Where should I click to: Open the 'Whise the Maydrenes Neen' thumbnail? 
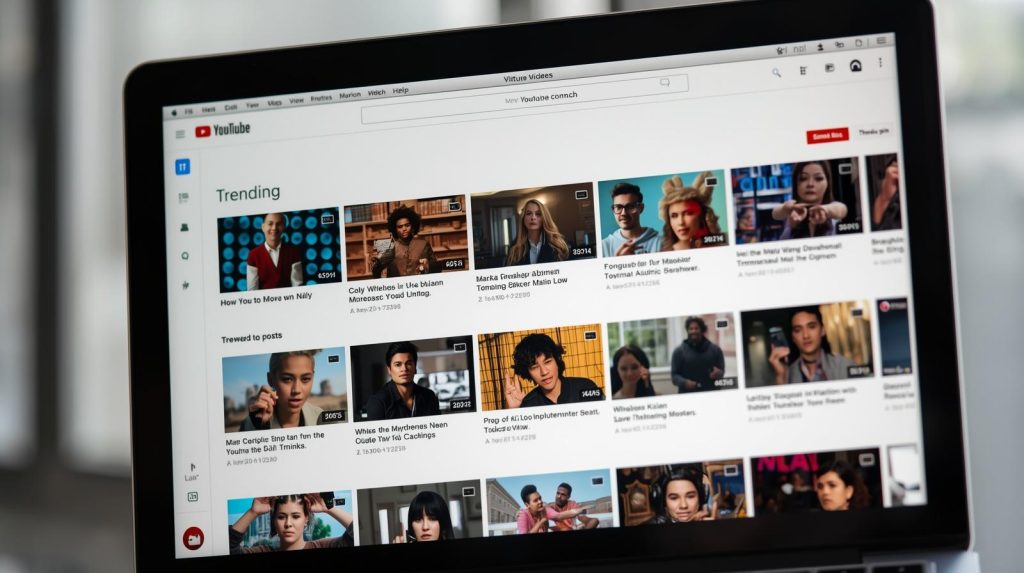(x=412, y=379)
